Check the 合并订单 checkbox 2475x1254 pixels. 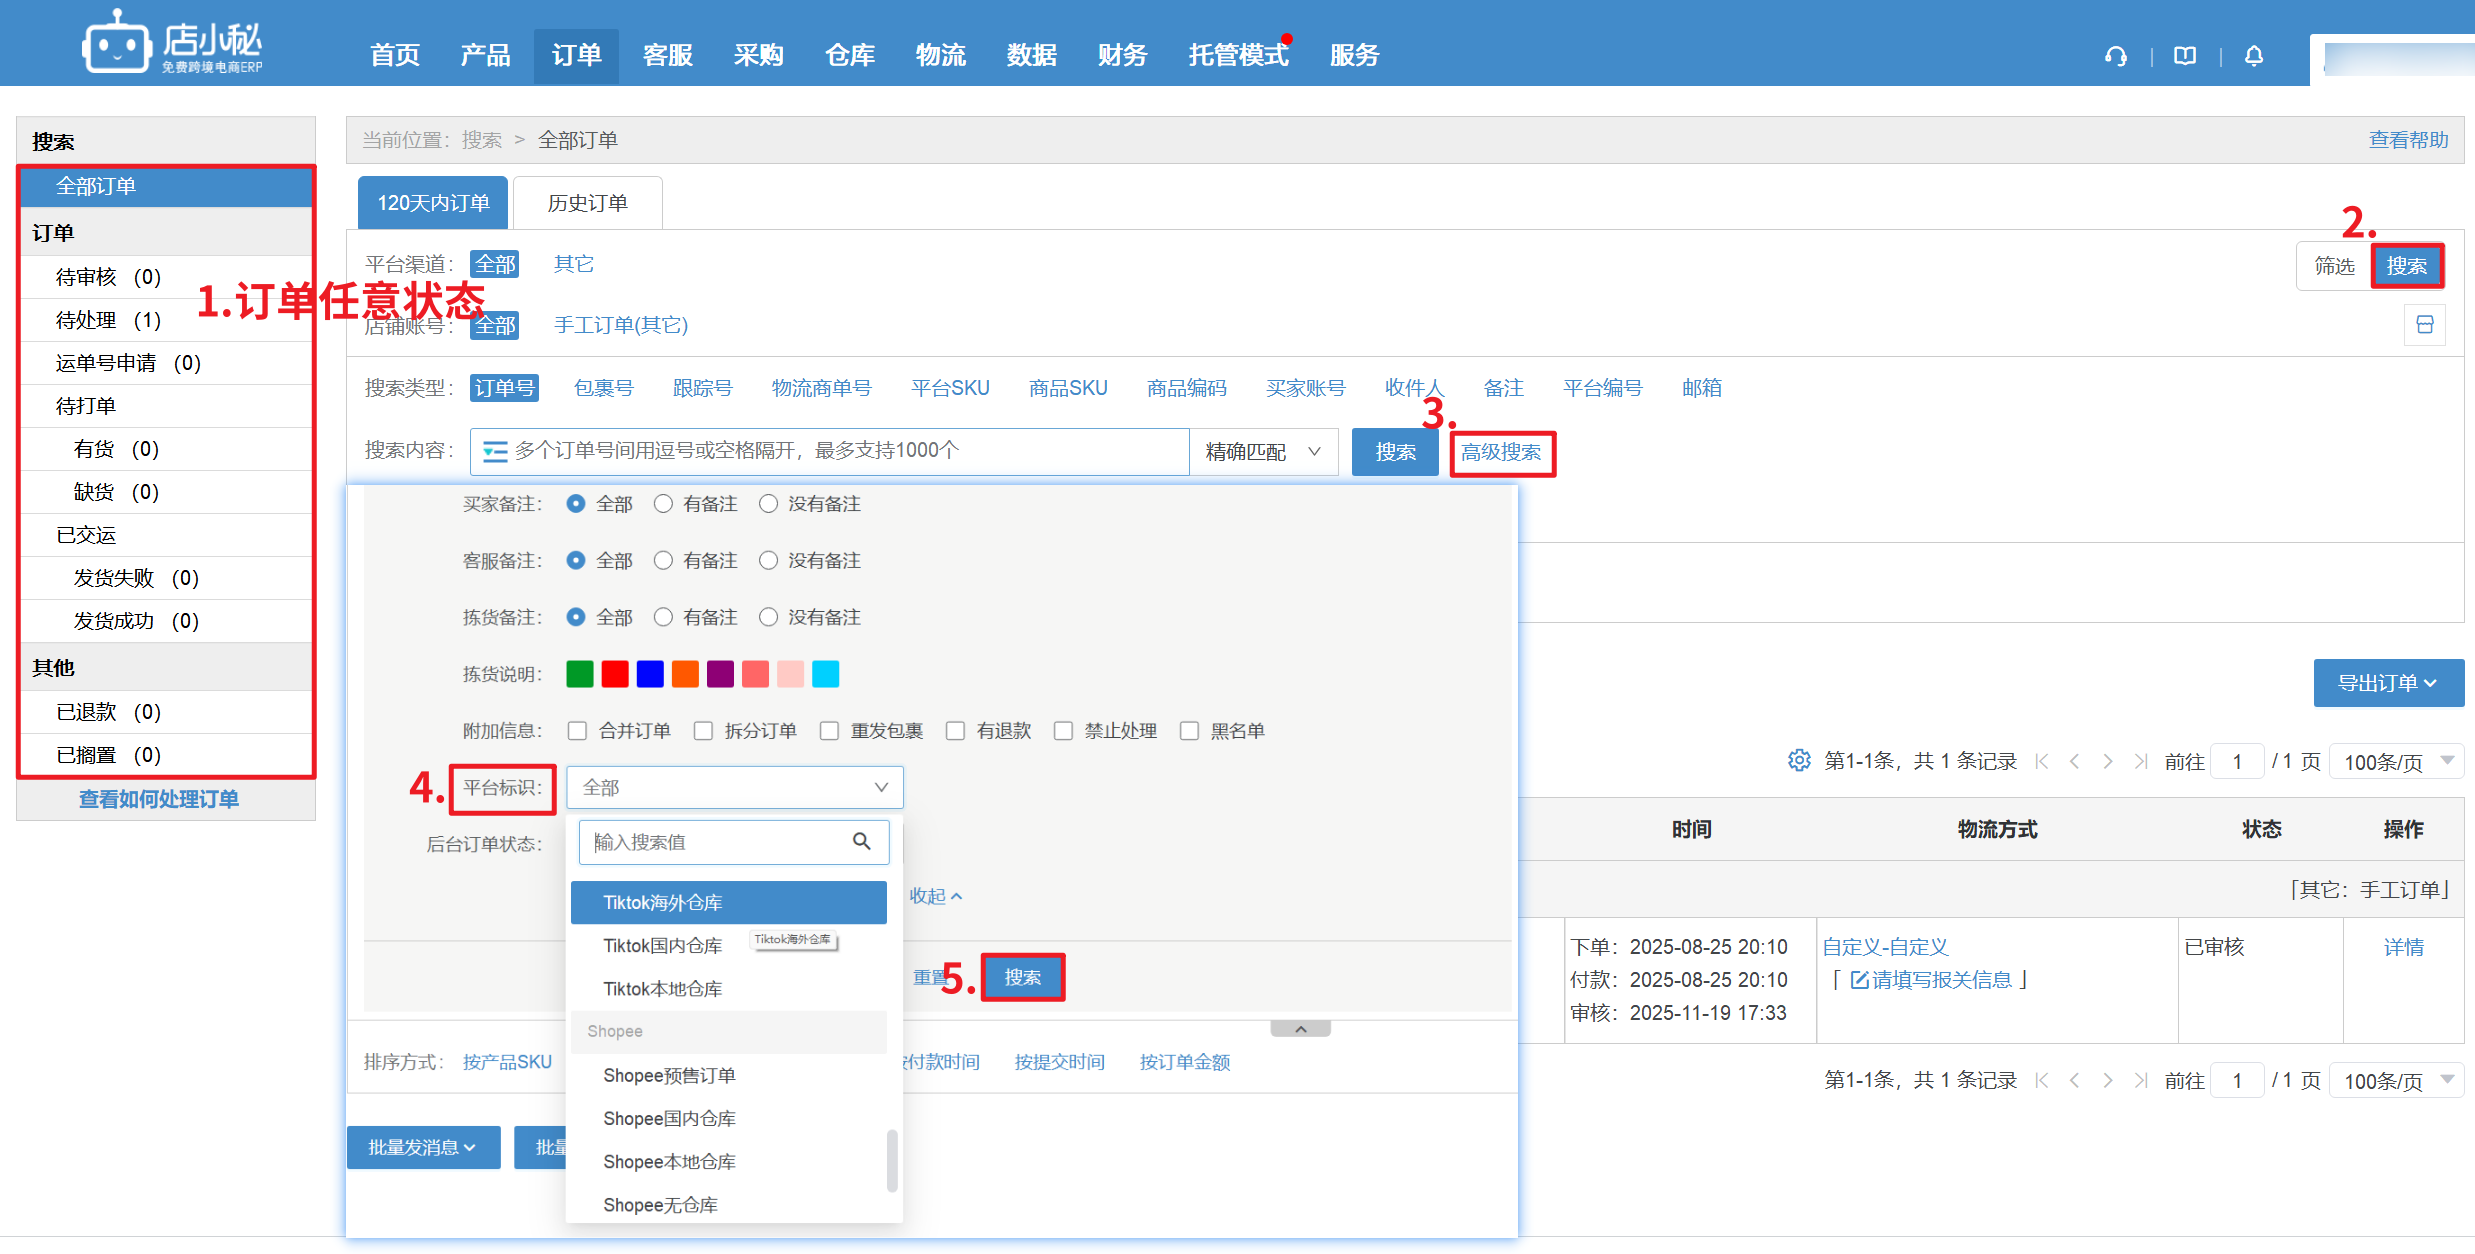point(577,731)
